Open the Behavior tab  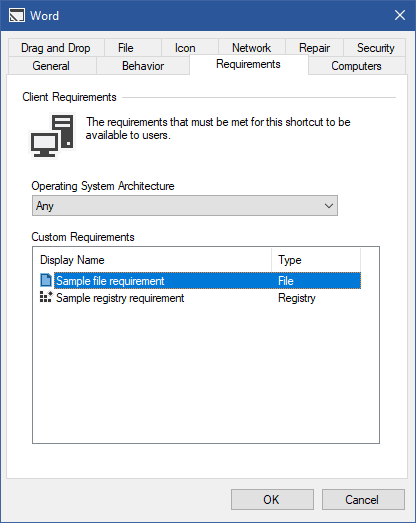click(x=143, y=66)
